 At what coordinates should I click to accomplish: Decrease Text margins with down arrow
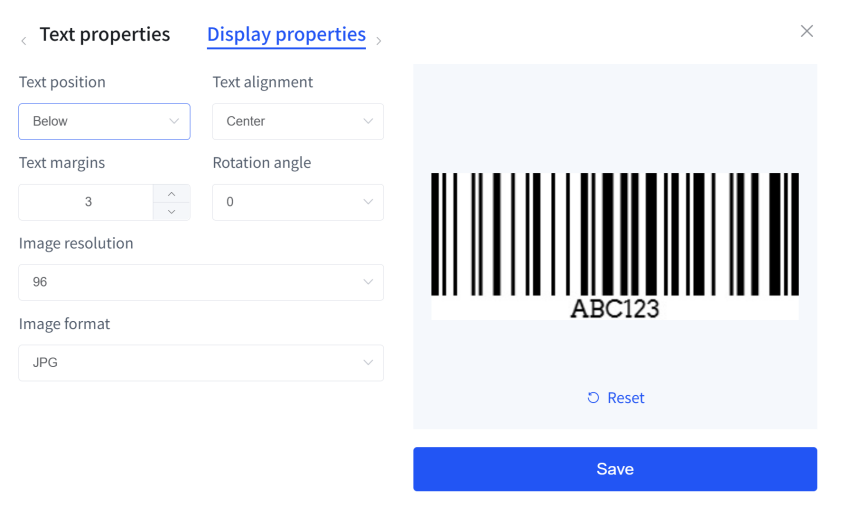tap(172, 211)
